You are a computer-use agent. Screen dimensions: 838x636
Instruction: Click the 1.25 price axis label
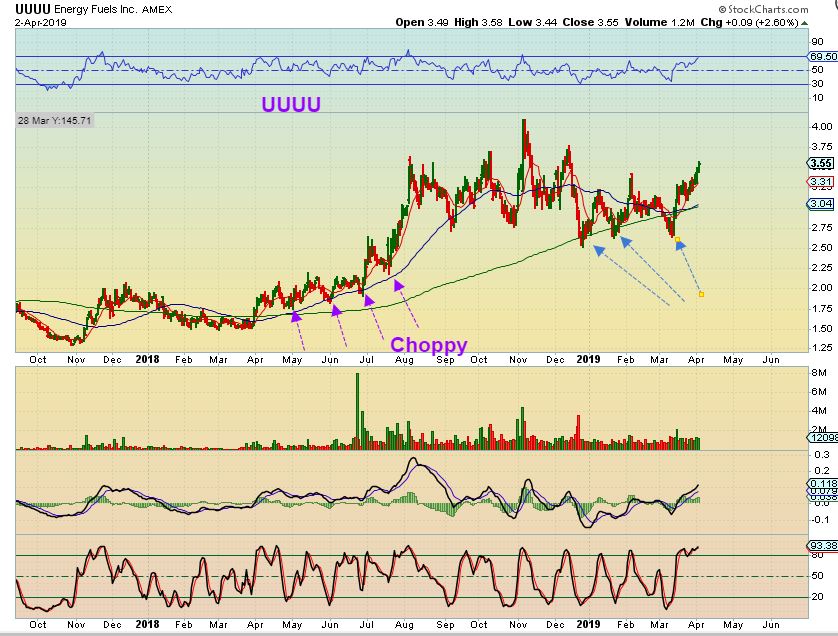coord(821,348)
